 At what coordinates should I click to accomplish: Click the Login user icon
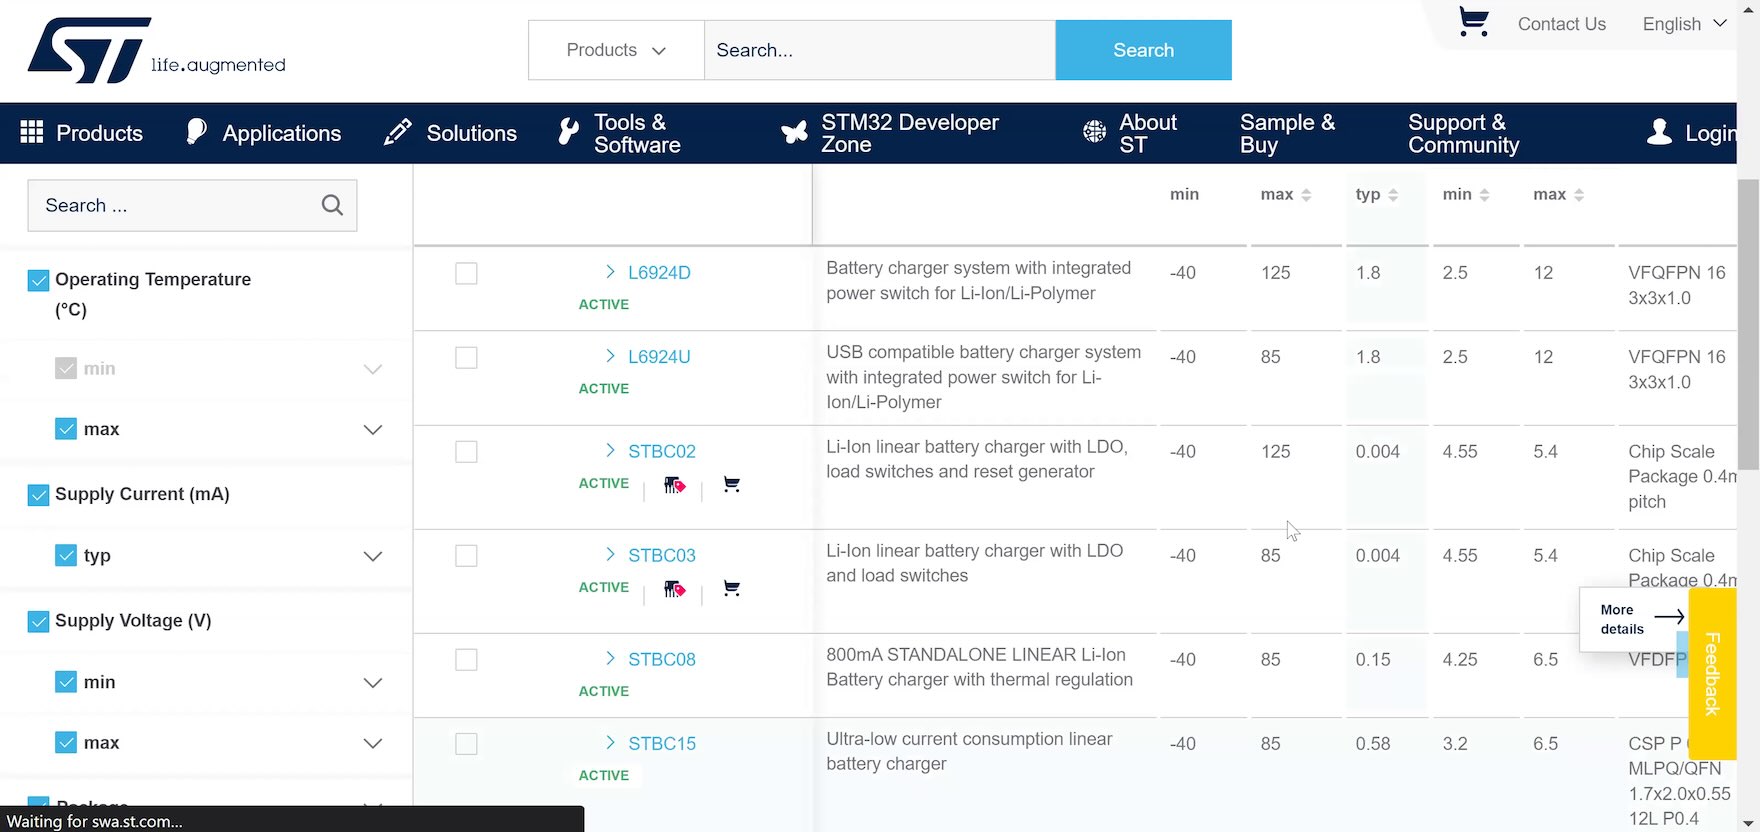[1659, 133]
